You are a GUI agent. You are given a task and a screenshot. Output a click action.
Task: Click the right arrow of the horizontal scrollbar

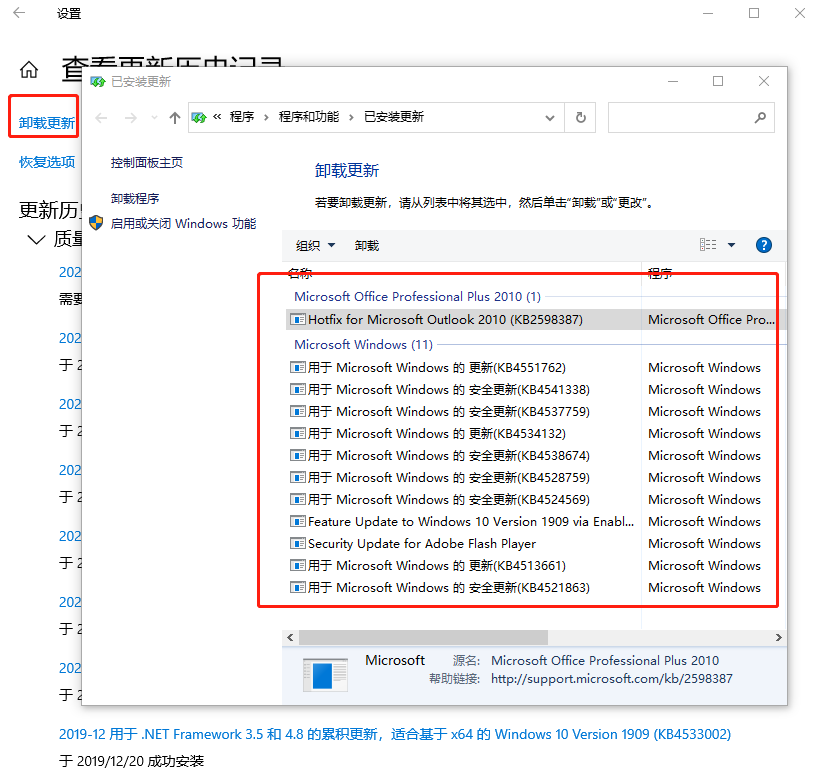tap(778, 637)
